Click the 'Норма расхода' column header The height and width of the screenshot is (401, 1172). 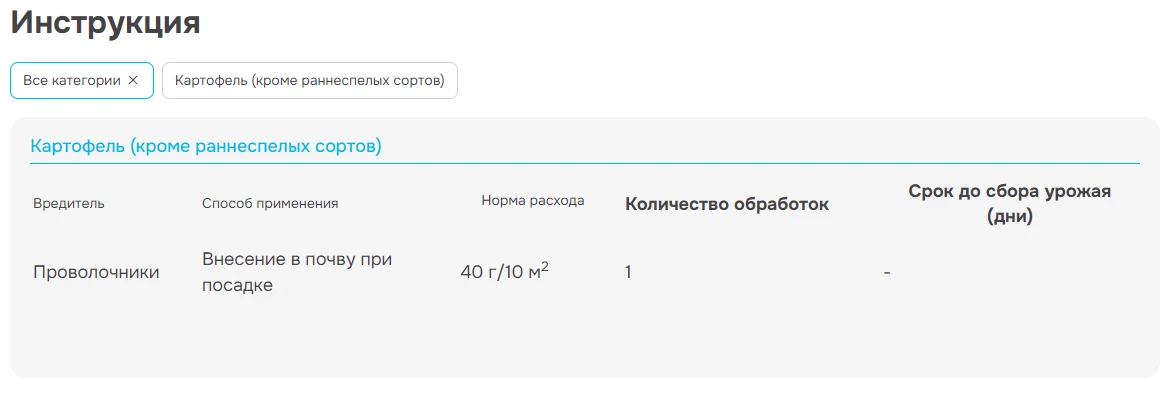click(x=533, y=201)
